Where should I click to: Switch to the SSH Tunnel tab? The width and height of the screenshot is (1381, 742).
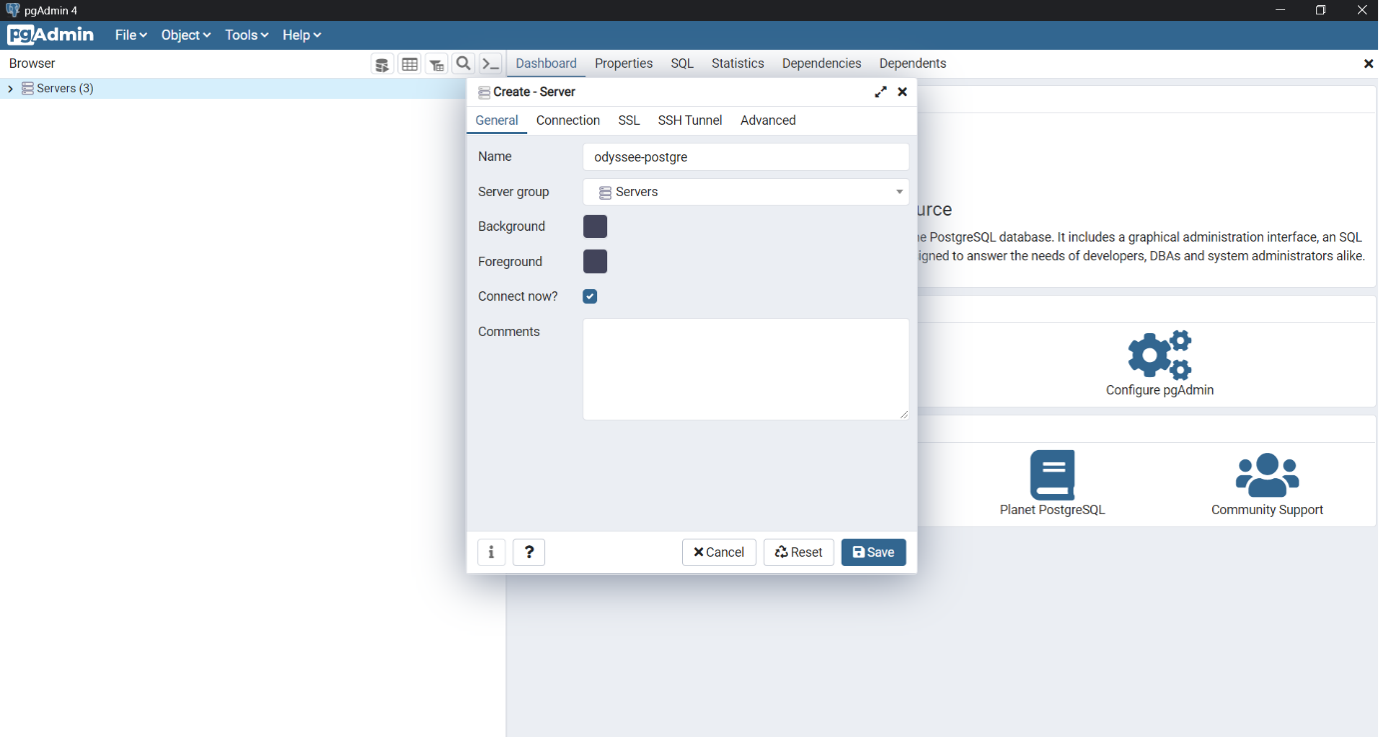coord(690,121)
